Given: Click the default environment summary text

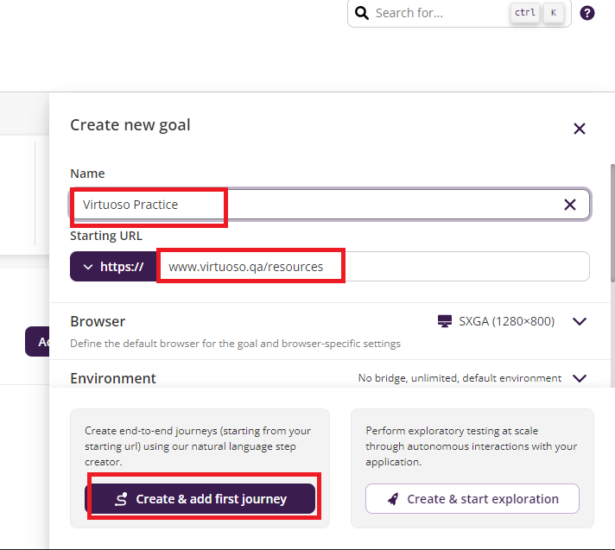Looking at the screenshot, I should [x=459, y=379].
